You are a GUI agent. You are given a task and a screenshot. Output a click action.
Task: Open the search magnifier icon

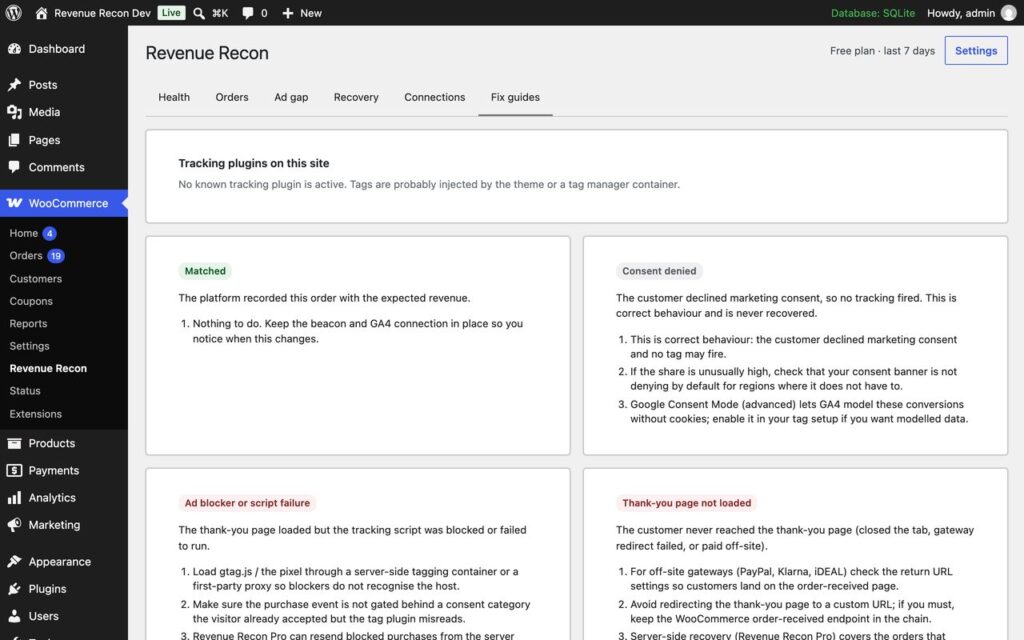coord(199,13)
